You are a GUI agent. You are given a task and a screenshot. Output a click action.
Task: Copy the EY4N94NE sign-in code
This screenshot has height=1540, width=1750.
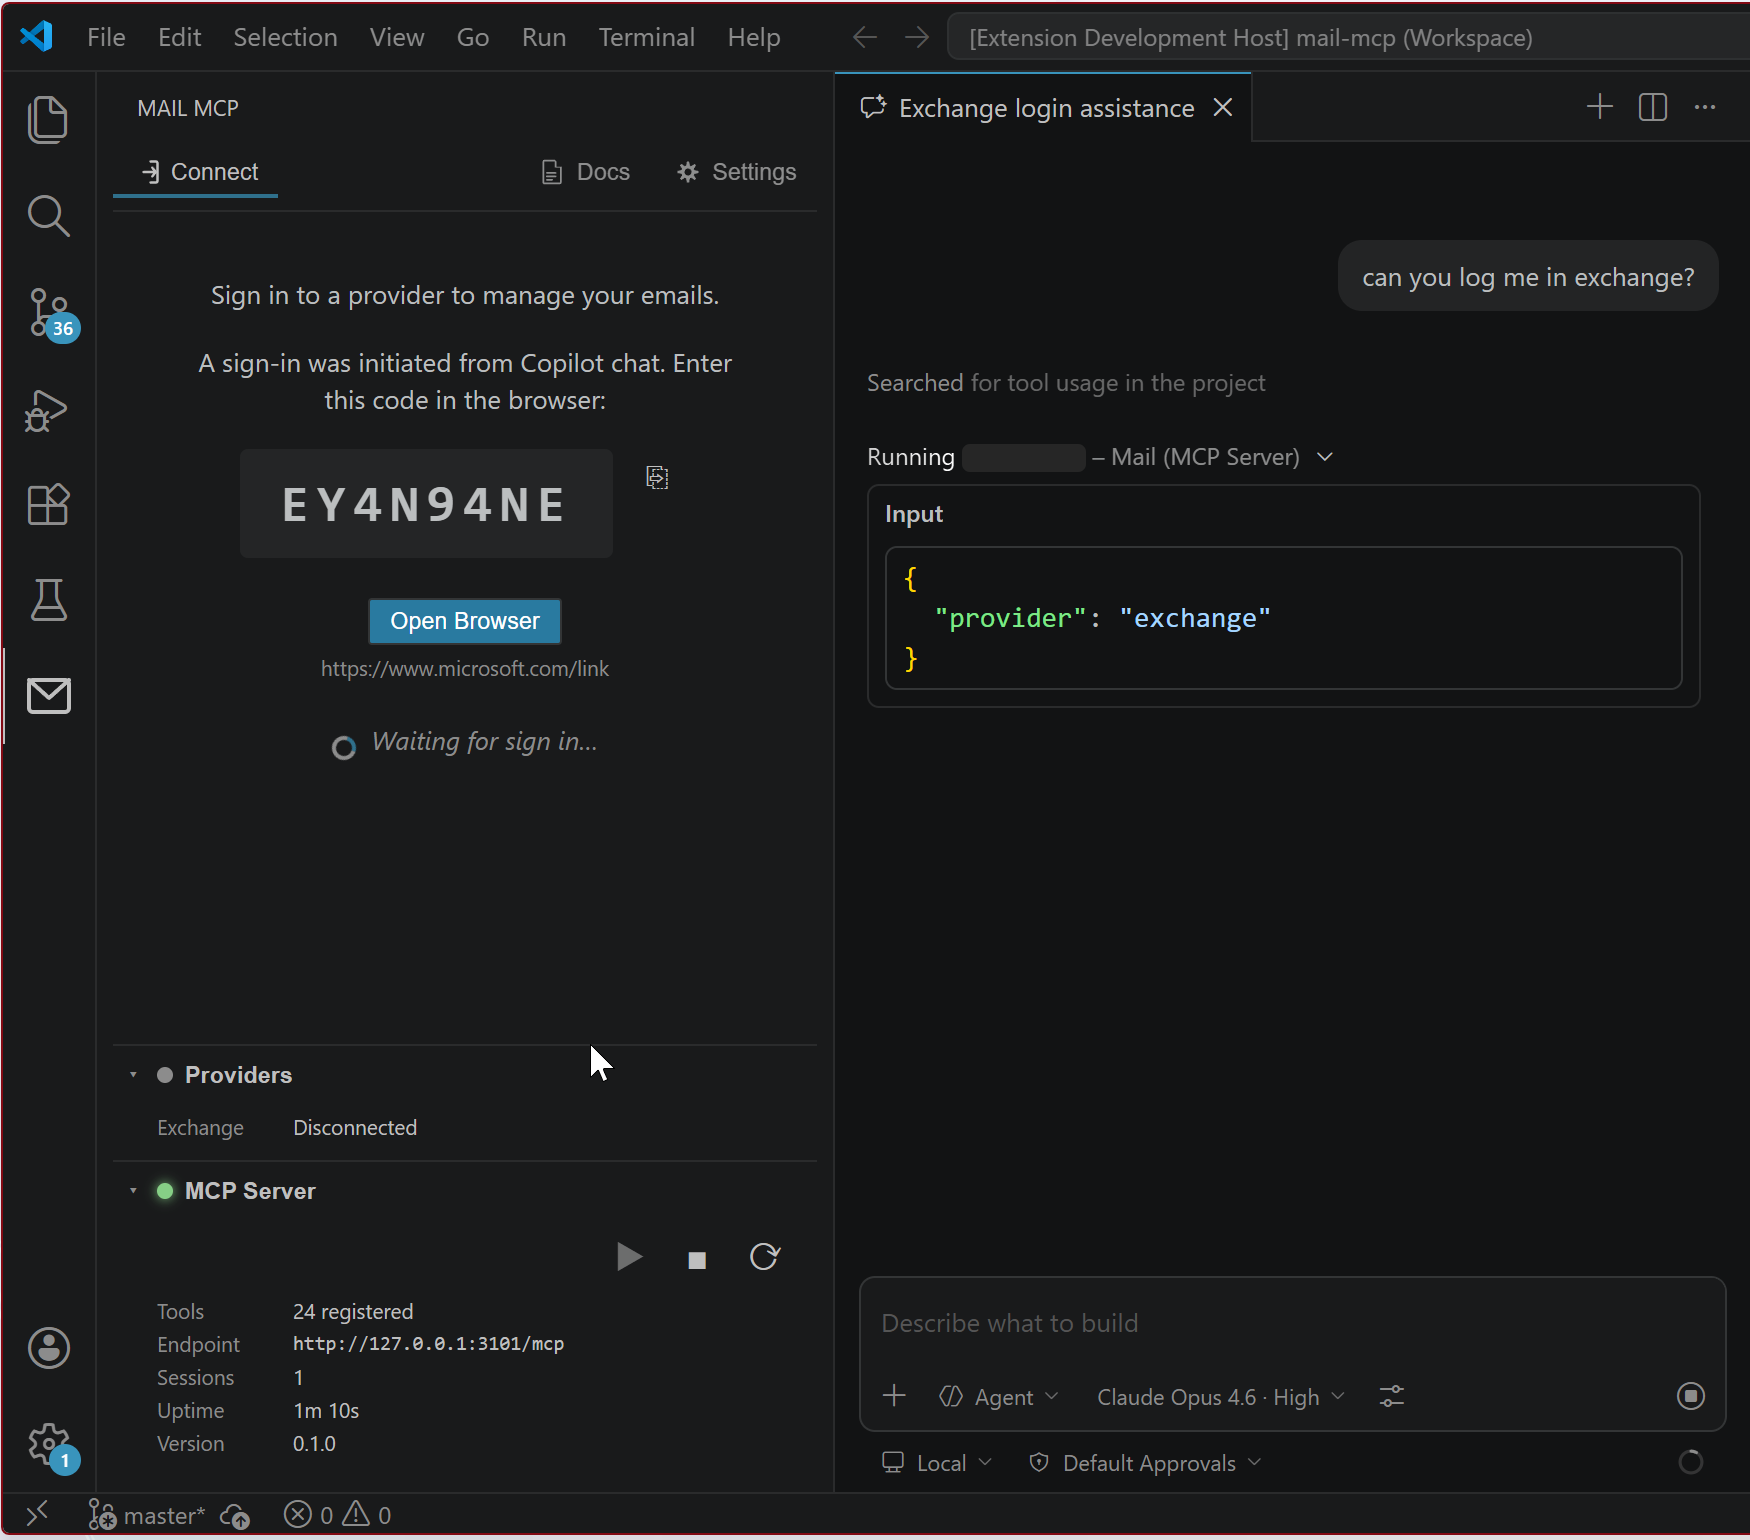click(x=656, y=478)
